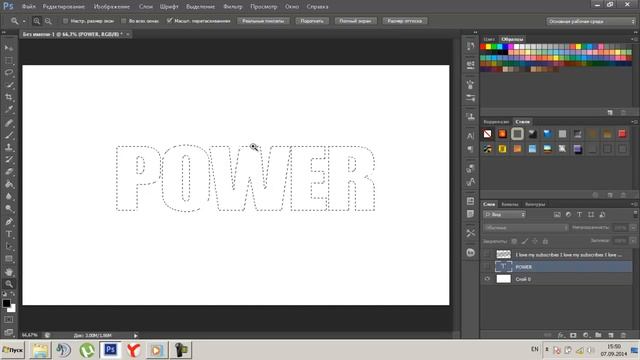The image size is (640, 360).
Task: Click the Fit Screen button
Action: (x=312, y=21)
